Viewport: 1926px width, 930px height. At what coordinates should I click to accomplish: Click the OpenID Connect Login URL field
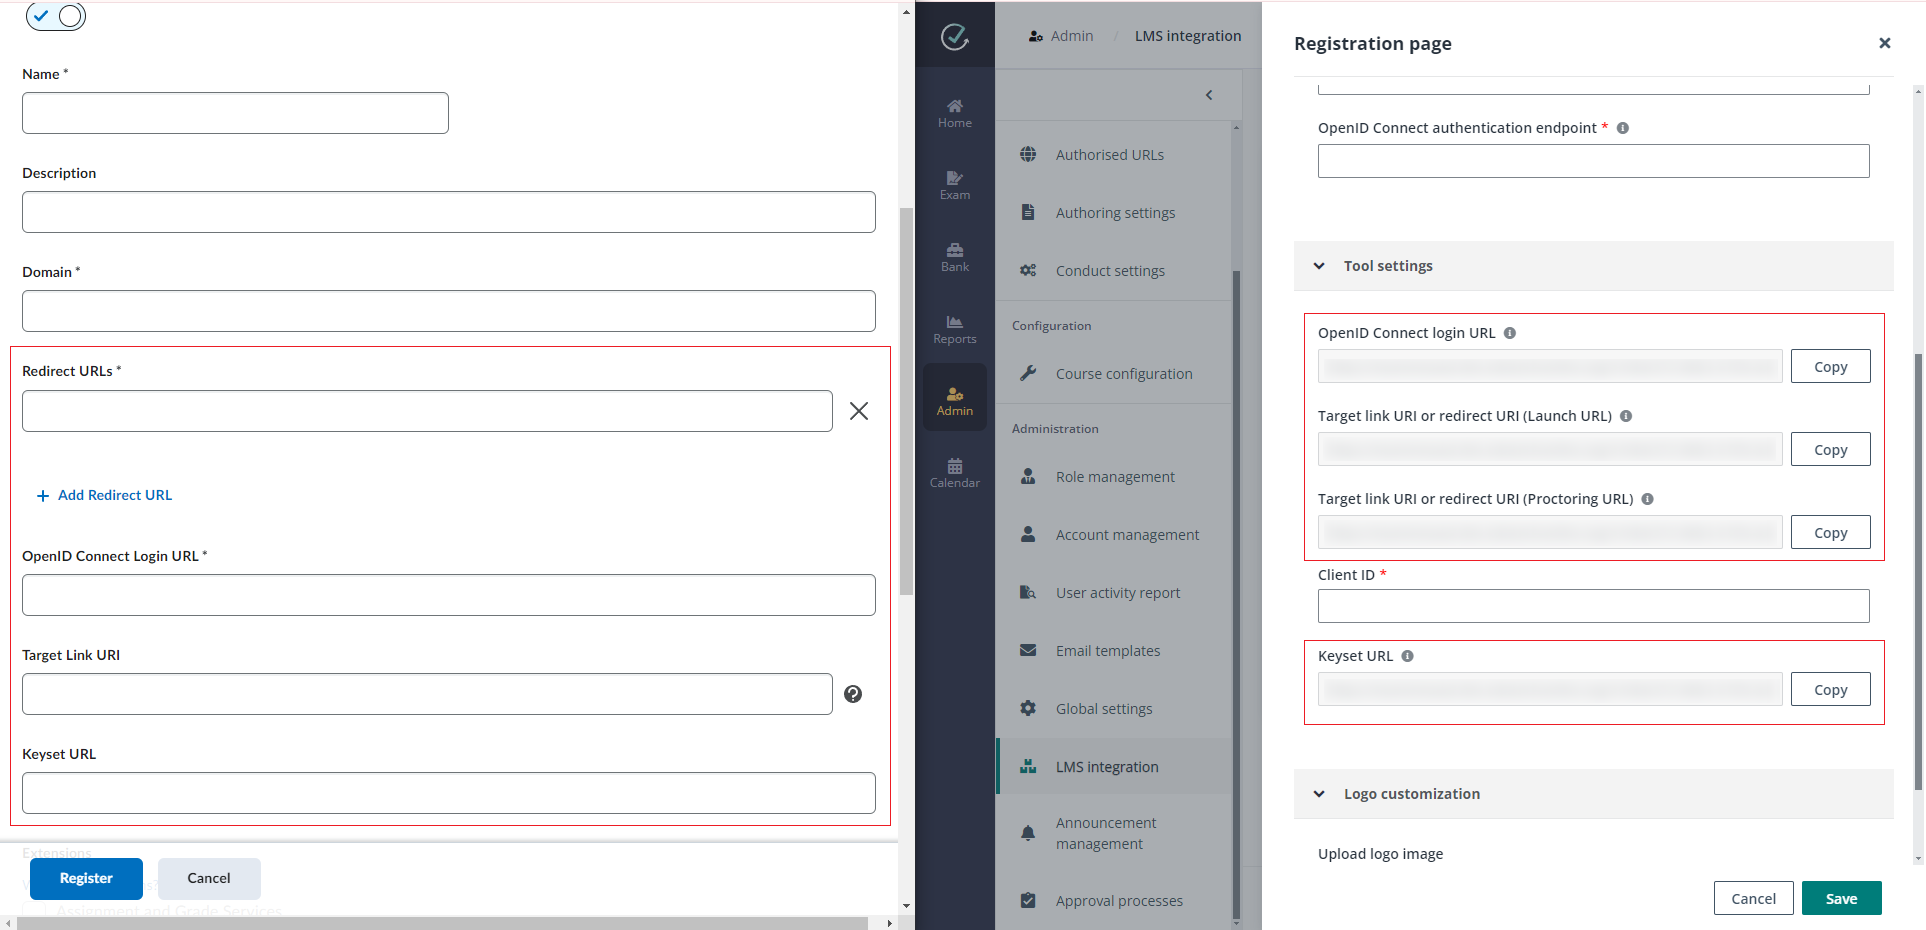click(449, 595)
